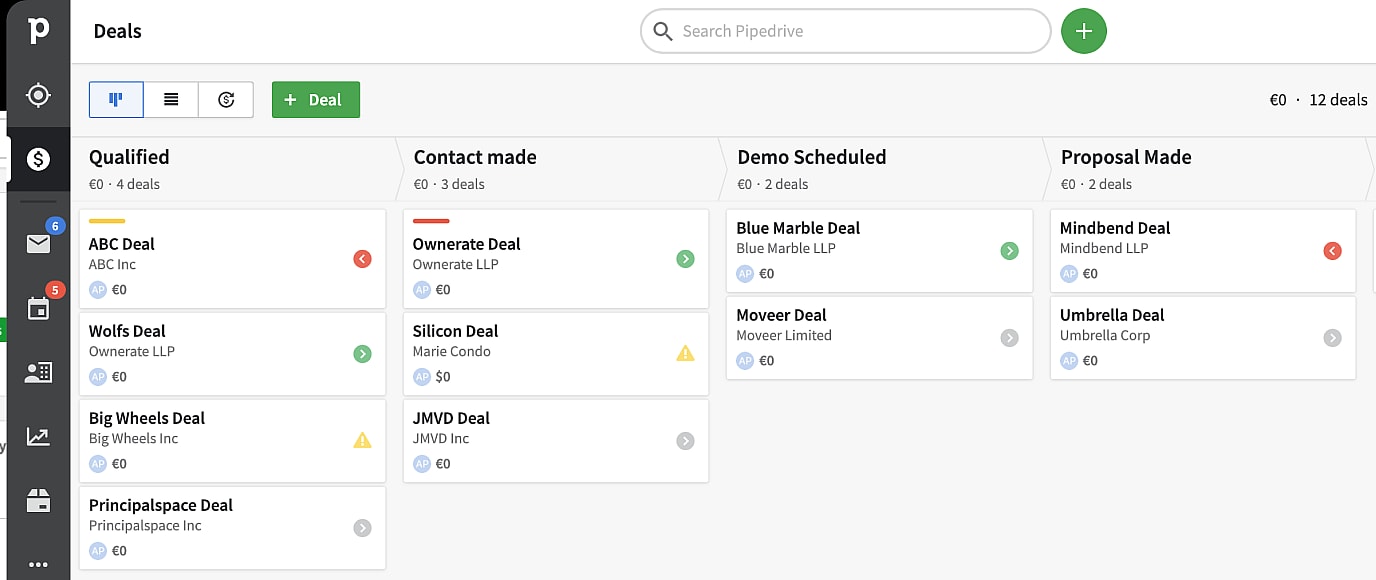Click the green Deal button
The image size is (1376, 580).
click(315, 100)
